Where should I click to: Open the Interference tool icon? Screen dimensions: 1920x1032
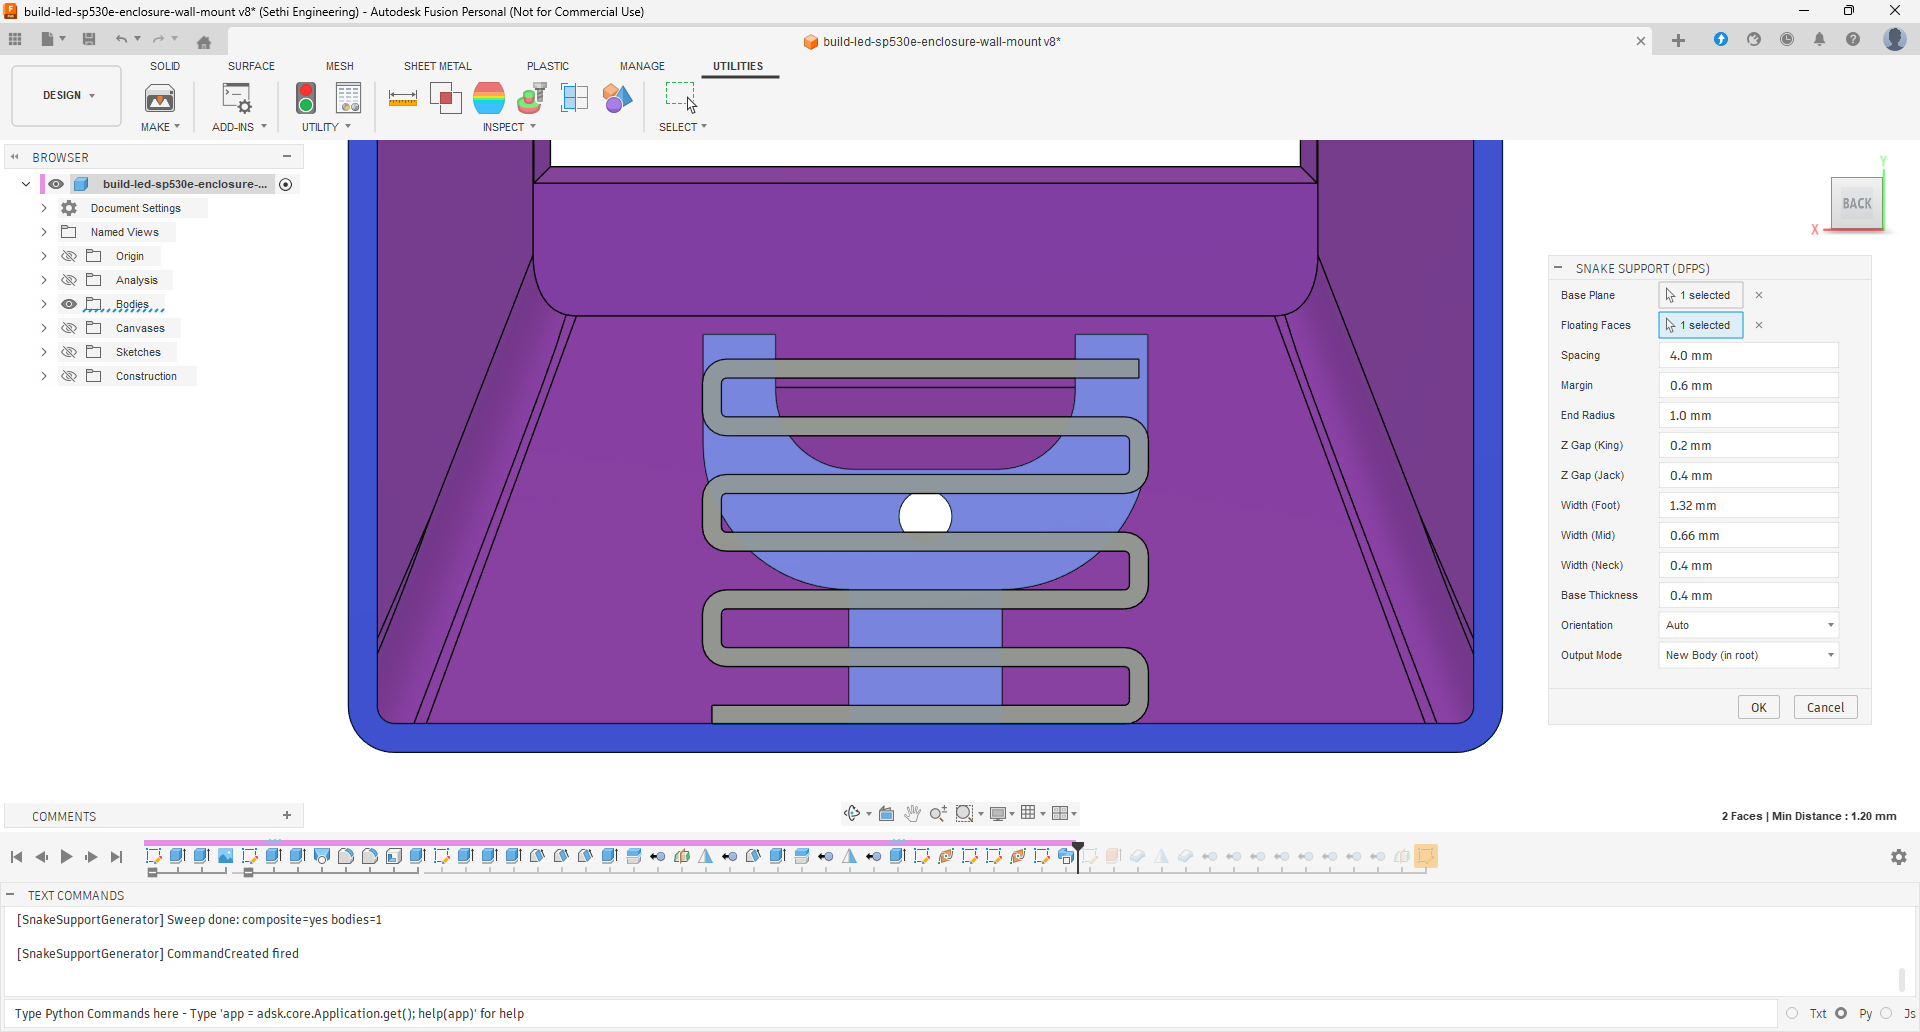445,98
